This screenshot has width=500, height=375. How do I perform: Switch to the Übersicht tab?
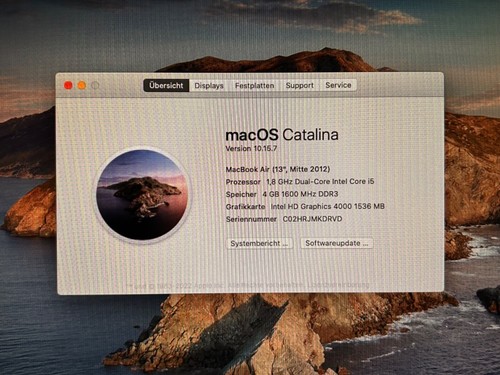(166, 85)
